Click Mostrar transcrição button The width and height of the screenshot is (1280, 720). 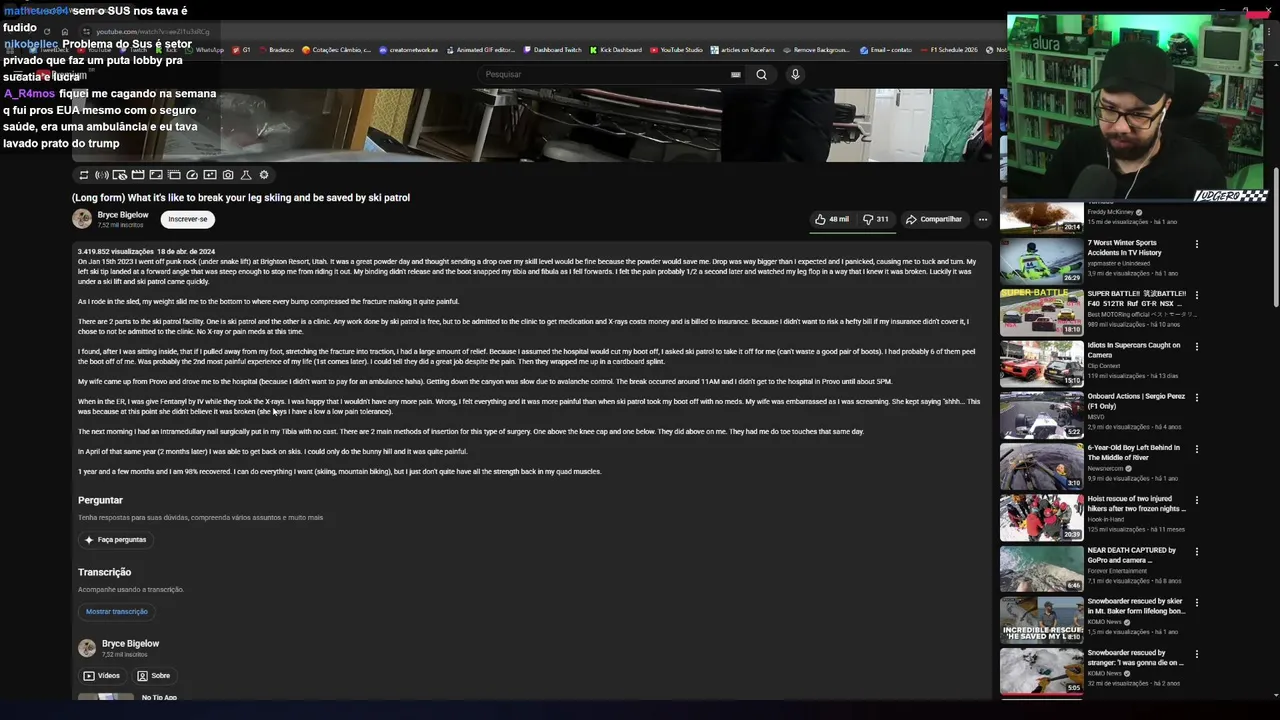point(116,612)
